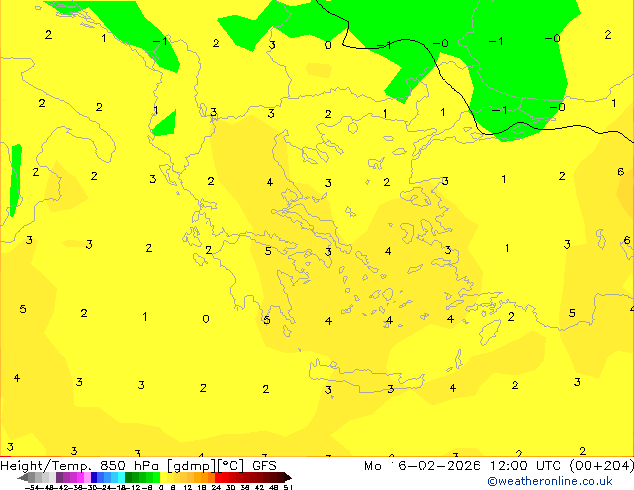Viewport: 634px width, 490px height.
Task: Click the '[°C]' unit label
Action: [230, 466]
